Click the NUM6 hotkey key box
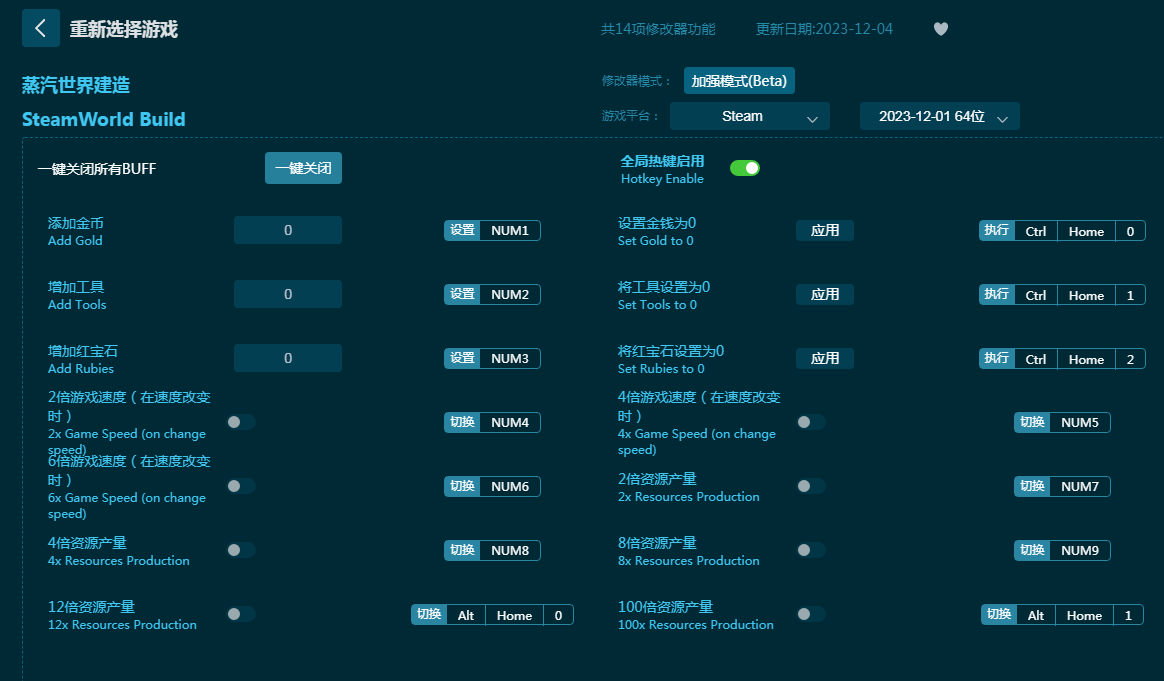 510,486
